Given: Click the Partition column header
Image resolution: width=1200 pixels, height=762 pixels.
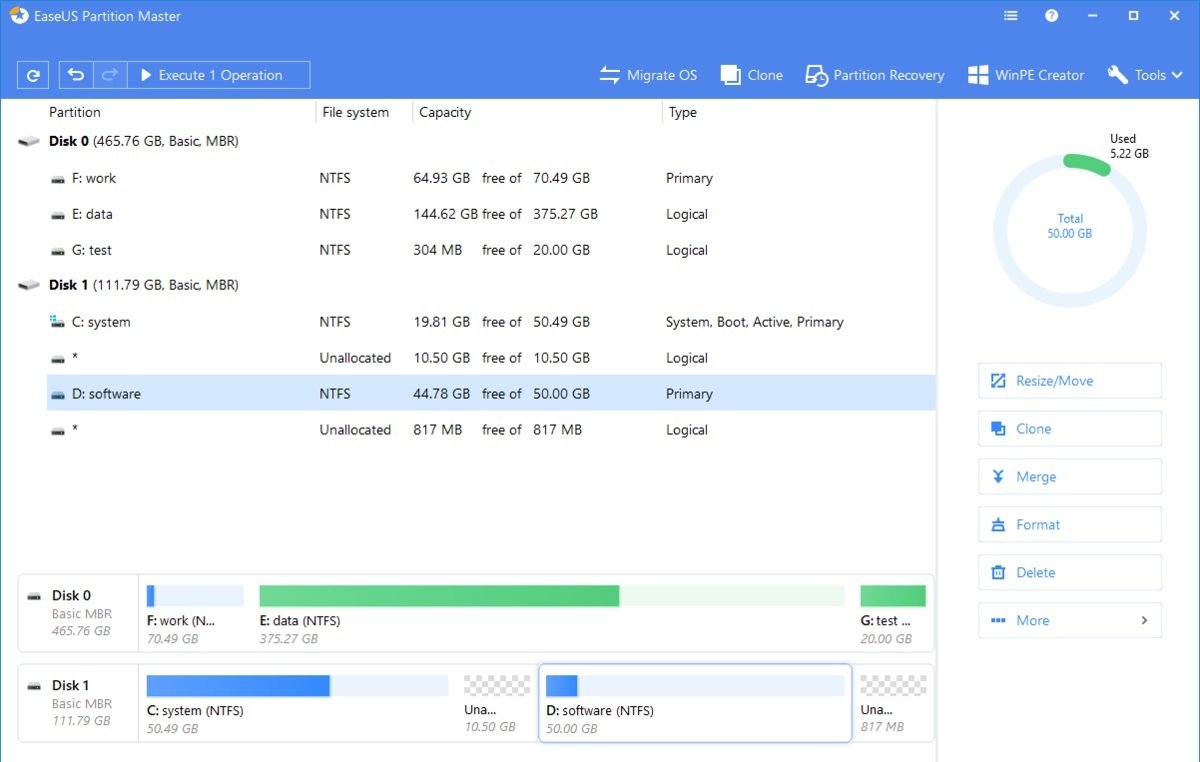Looking at the screenshot, I should click(x=75, y=112).
